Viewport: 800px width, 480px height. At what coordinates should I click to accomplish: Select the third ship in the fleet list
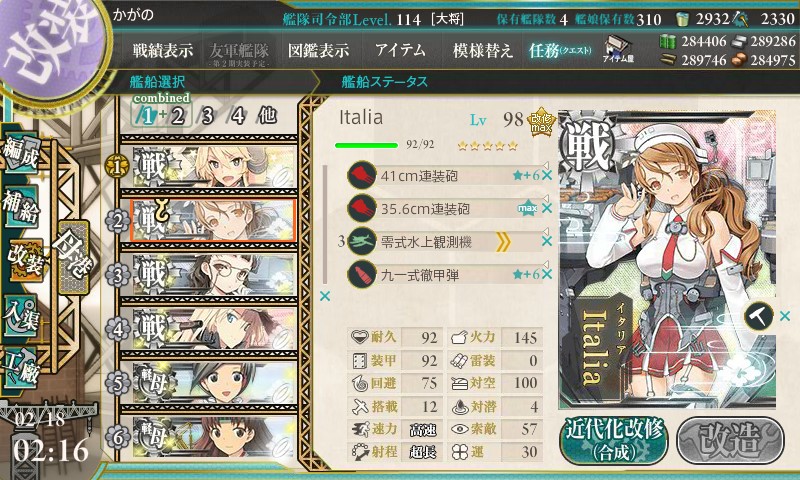(x=209, y=275)
